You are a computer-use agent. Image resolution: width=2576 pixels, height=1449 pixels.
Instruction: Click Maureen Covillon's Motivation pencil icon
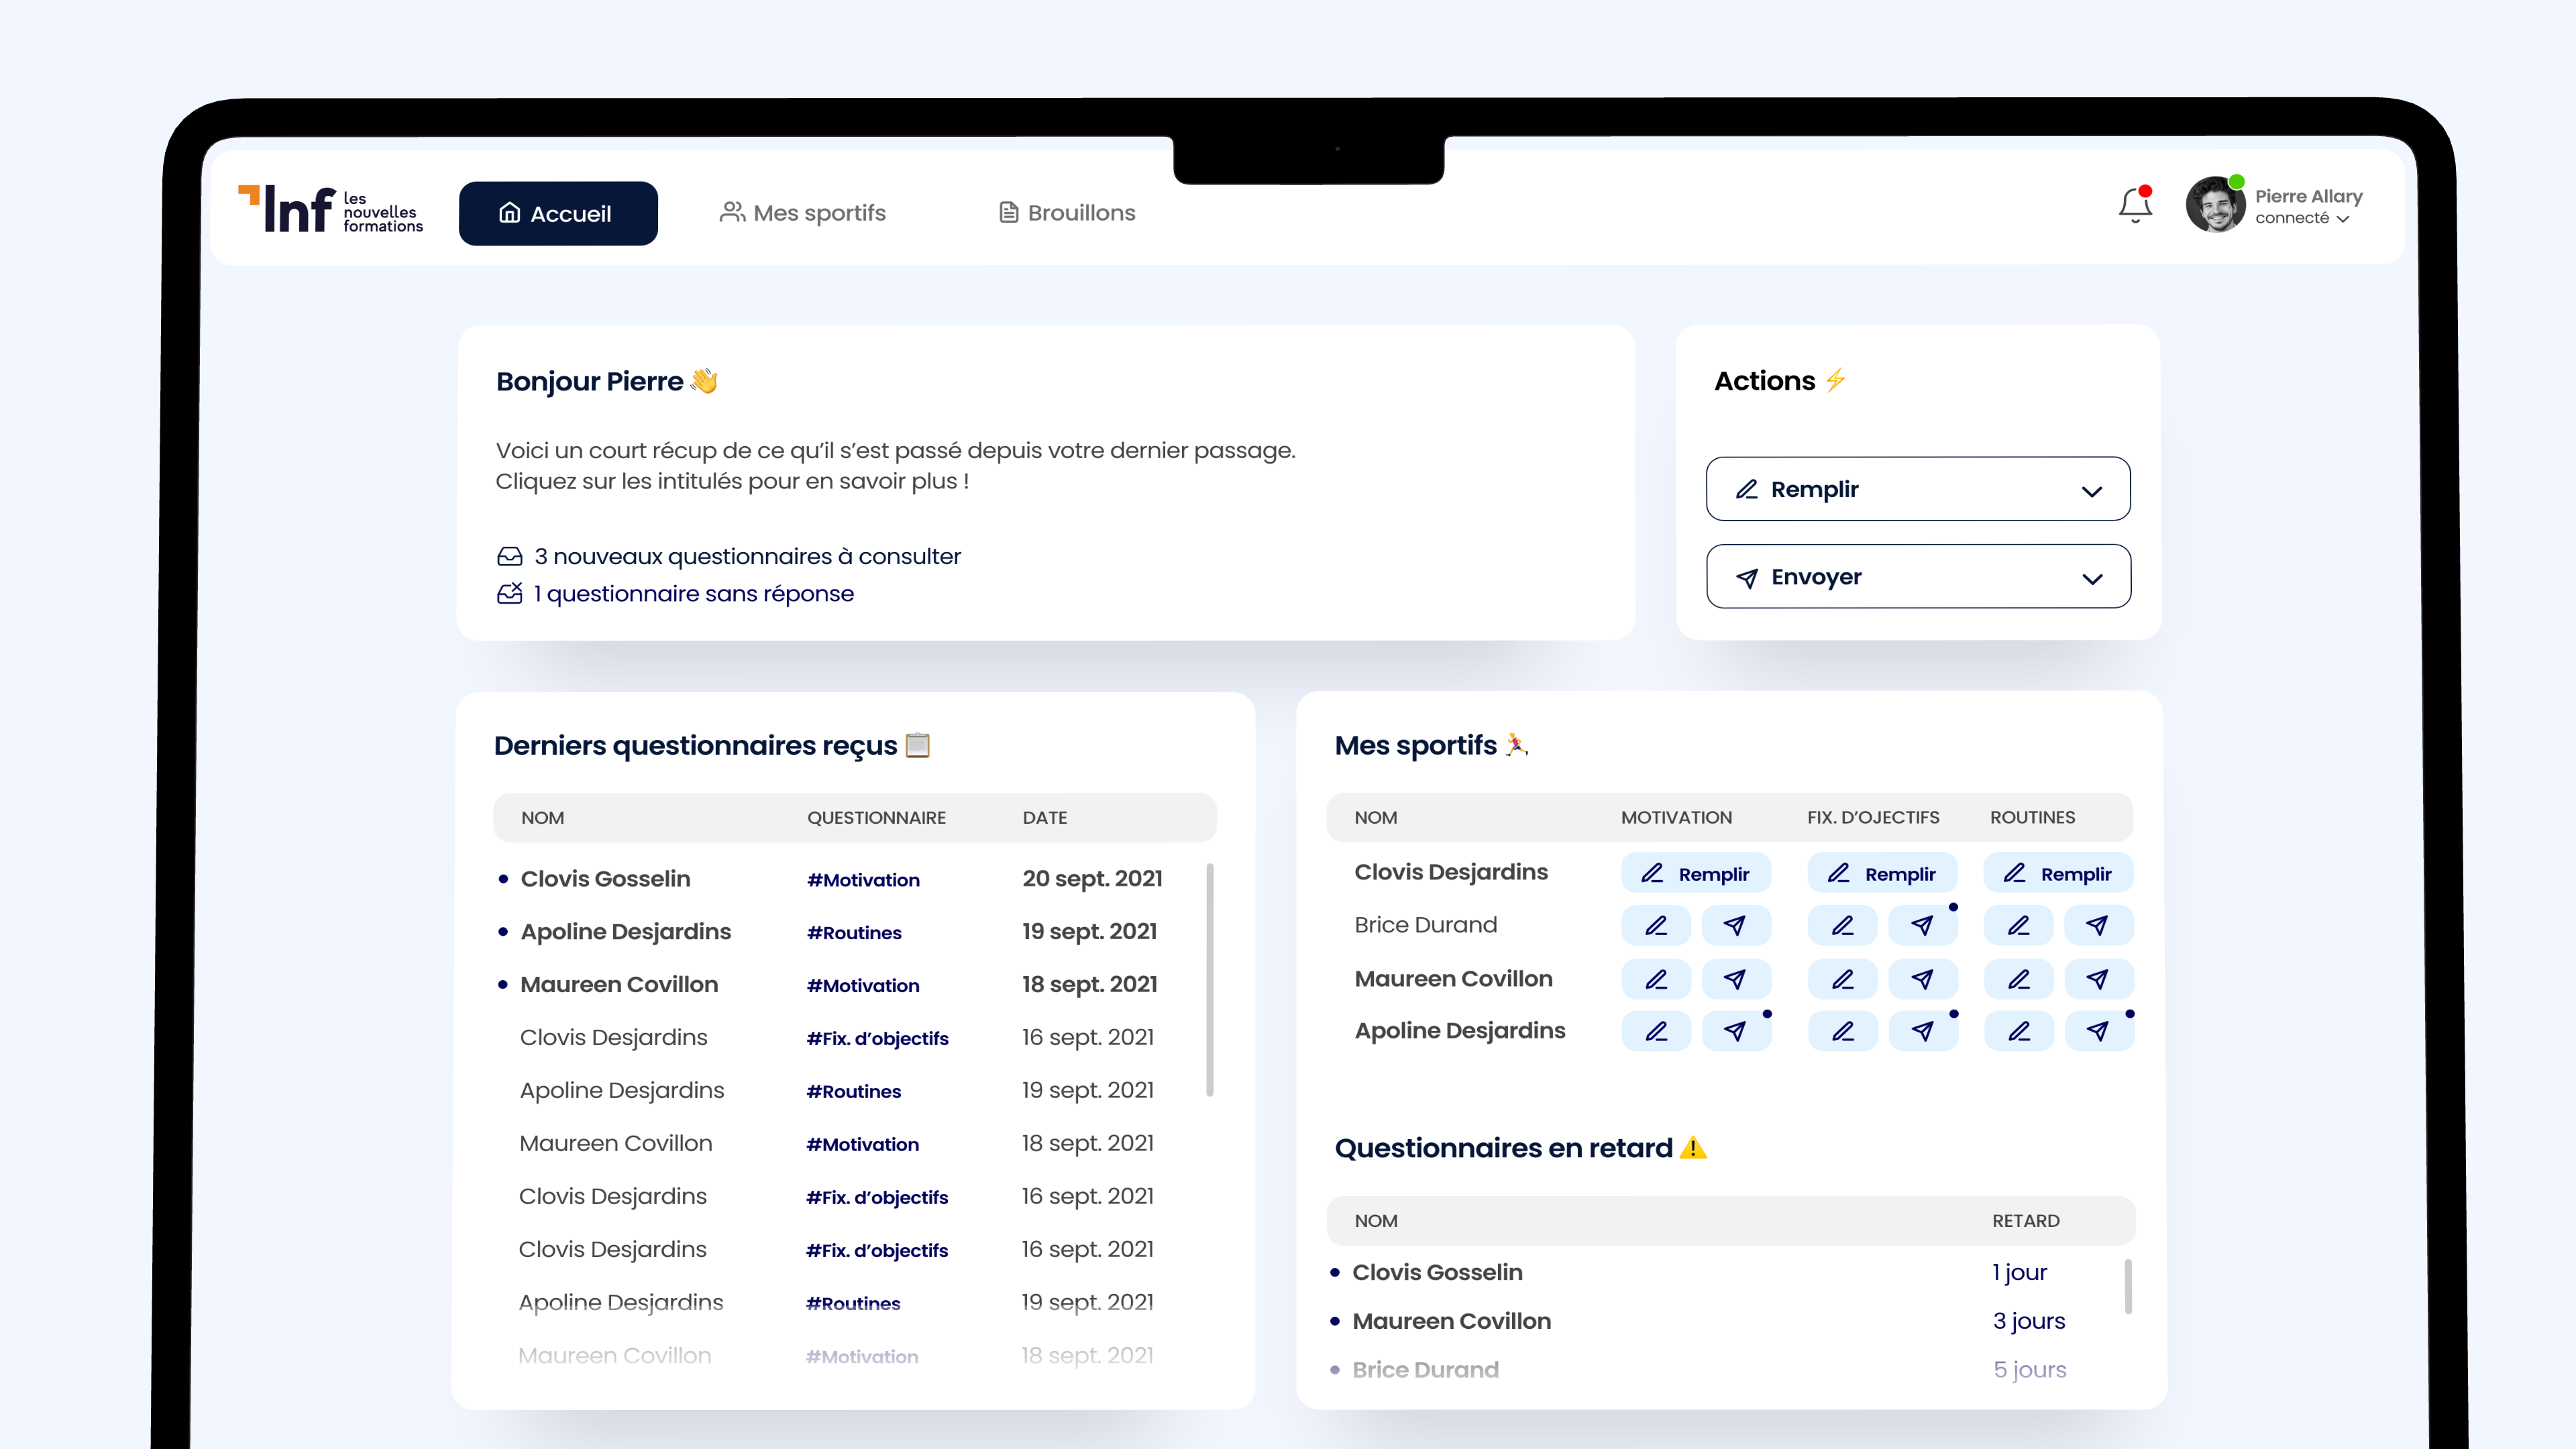(1656, 979)
